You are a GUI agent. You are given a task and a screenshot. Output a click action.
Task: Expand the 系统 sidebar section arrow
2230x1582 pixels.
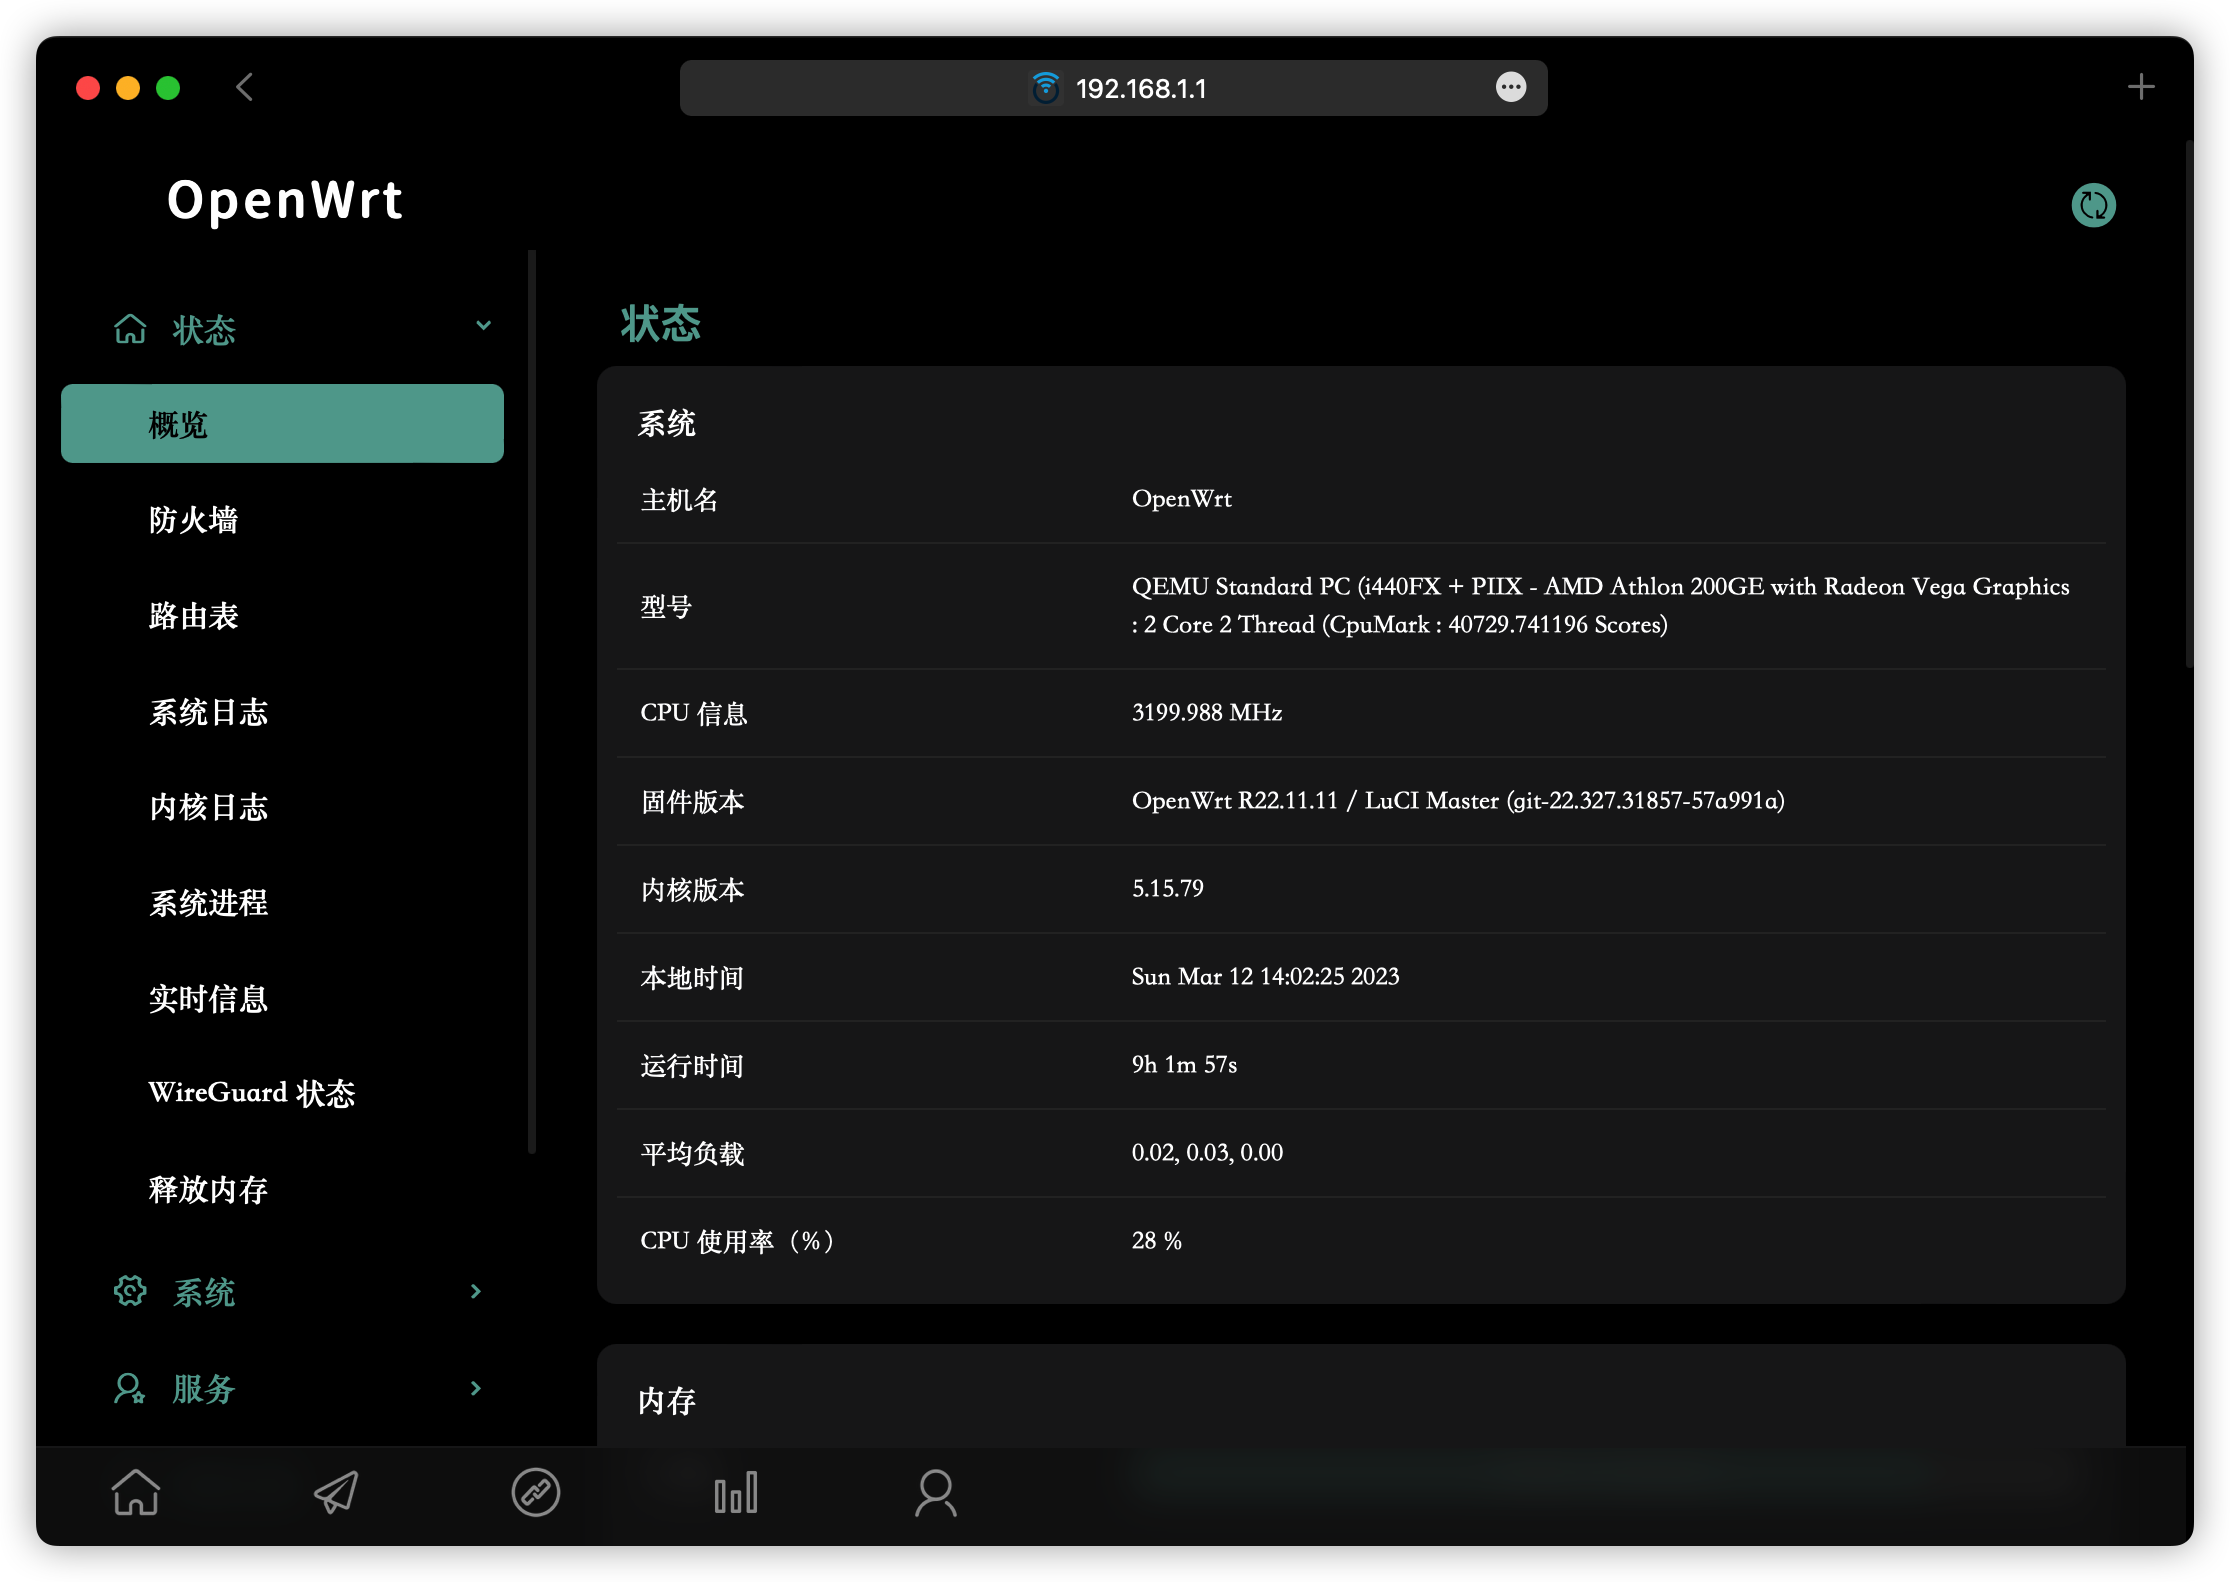tap(476, 1291)
